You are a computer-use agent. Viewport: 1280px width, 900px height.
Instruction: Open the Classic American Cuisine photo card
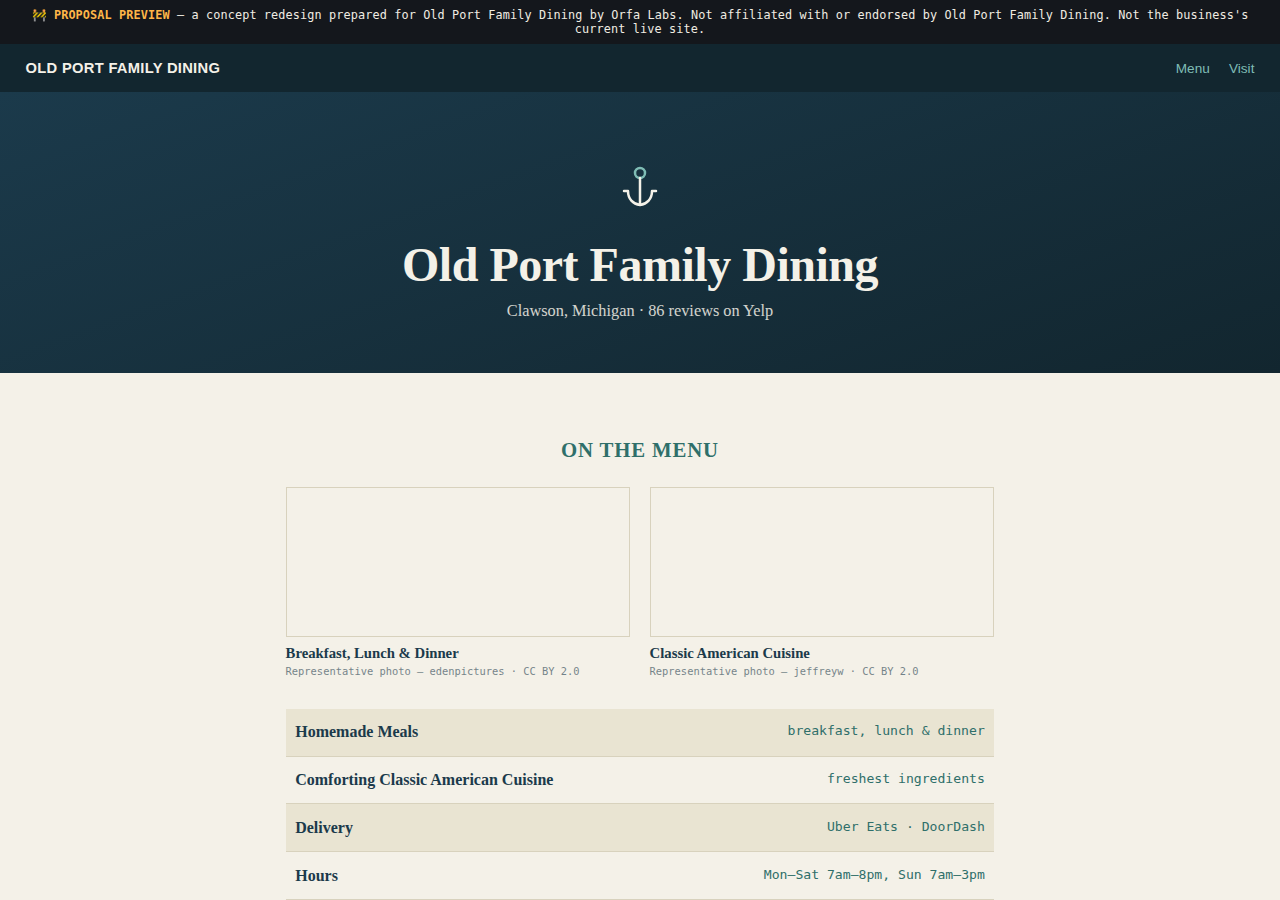coord(822,562)
